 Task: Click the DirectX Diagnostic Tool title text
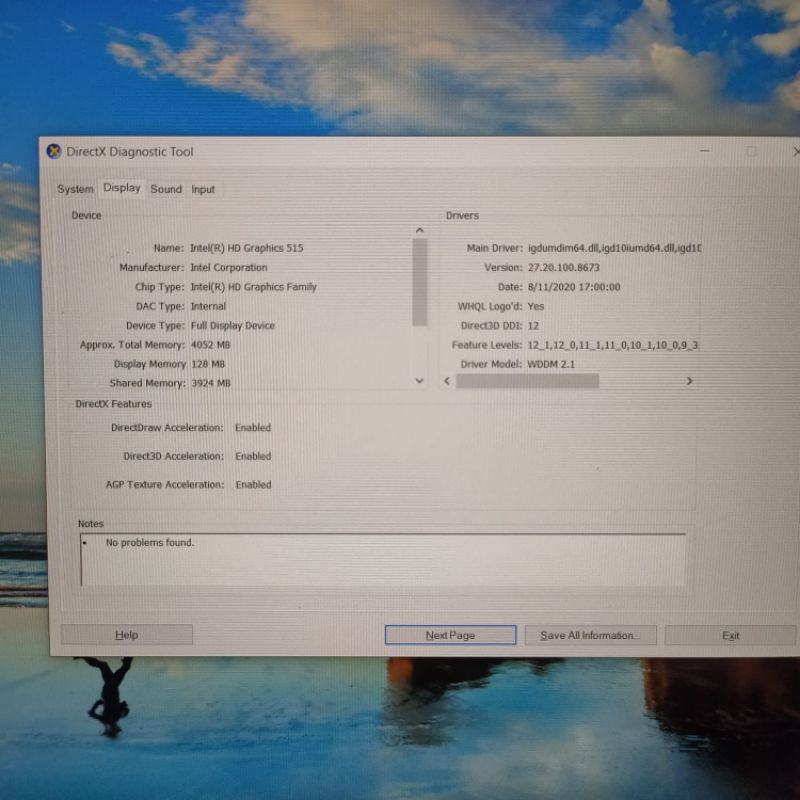point(130,152)
